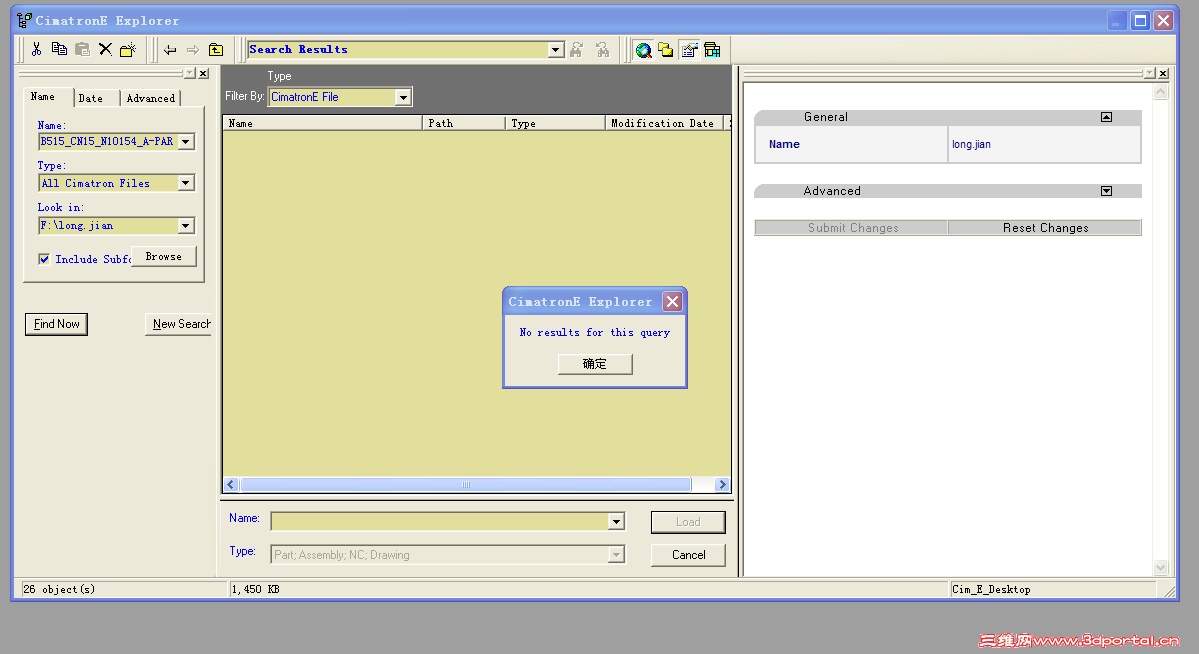Image resolution: width=1199 pixels, height=654 pixels.
Task: Click Reset Changes button
Action: 1045,228
